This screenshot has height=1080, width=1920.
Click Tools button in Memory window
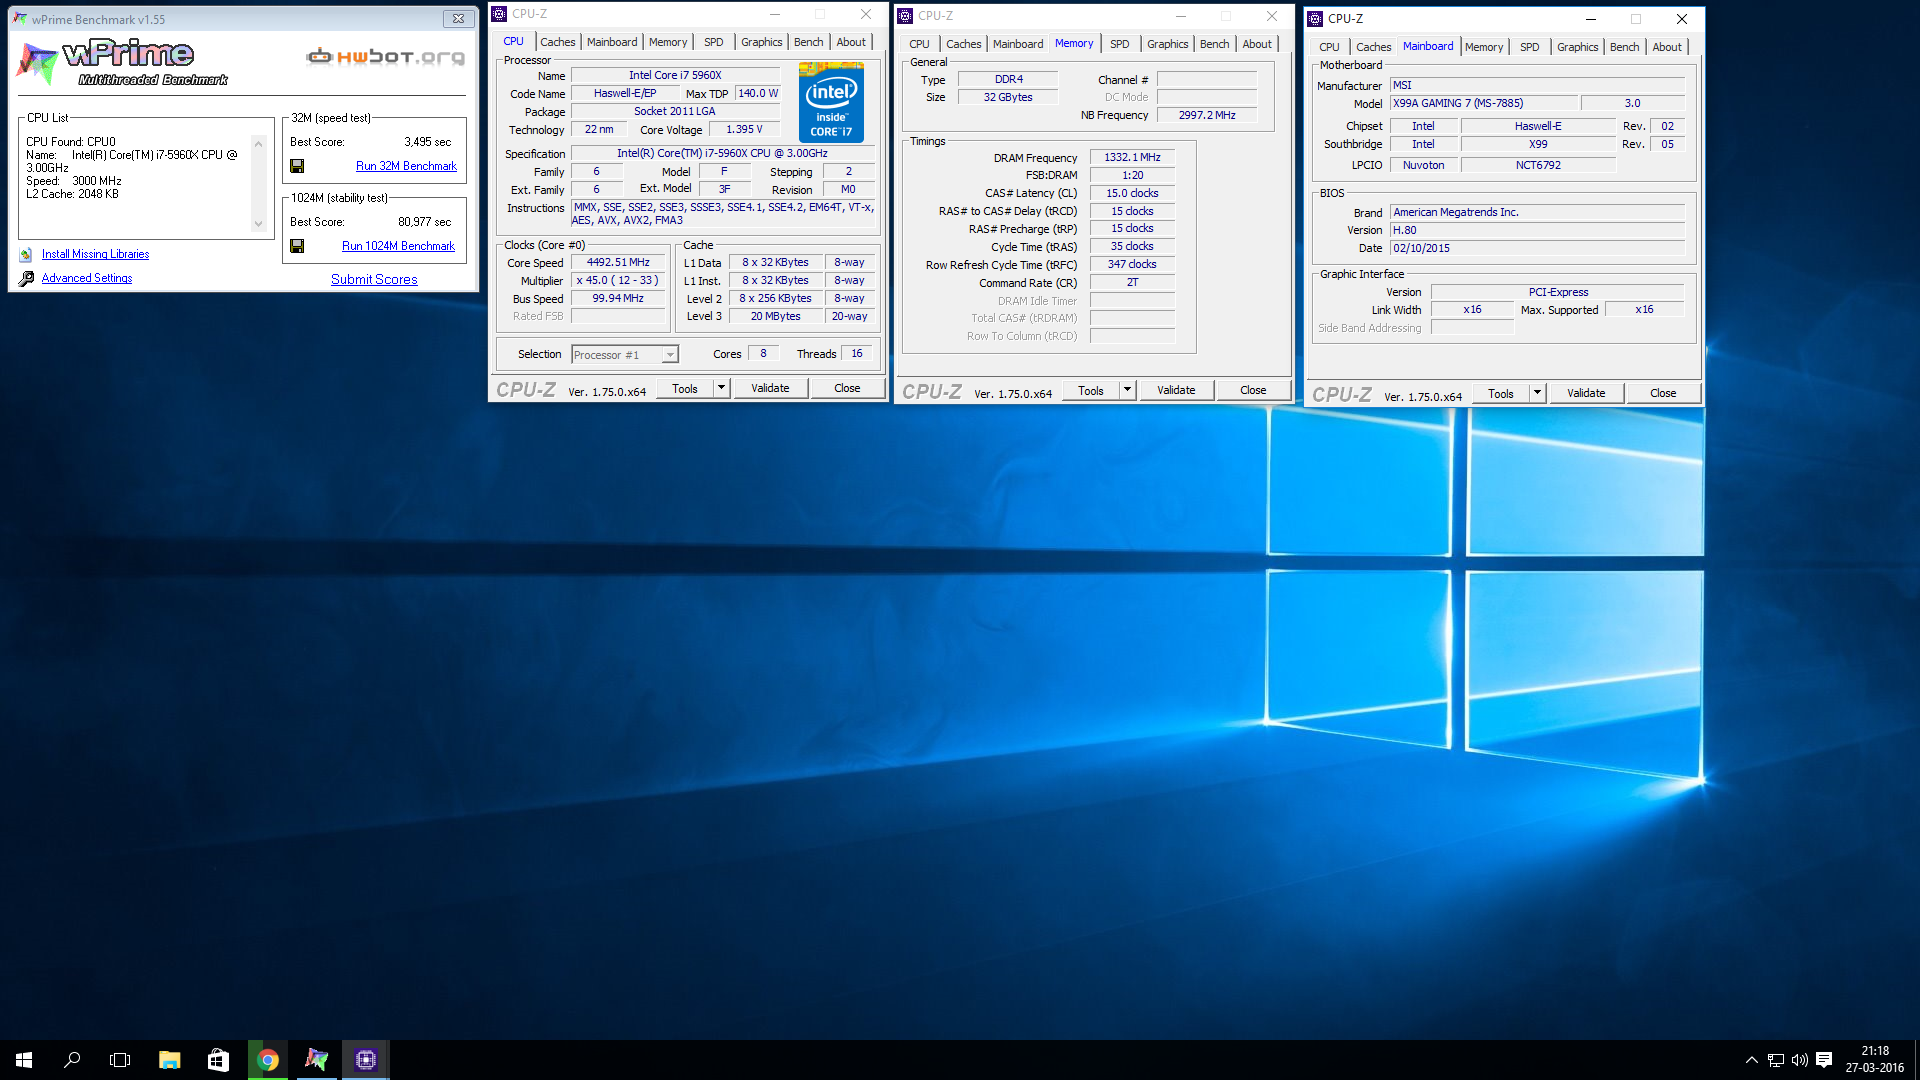(1091, 390)
